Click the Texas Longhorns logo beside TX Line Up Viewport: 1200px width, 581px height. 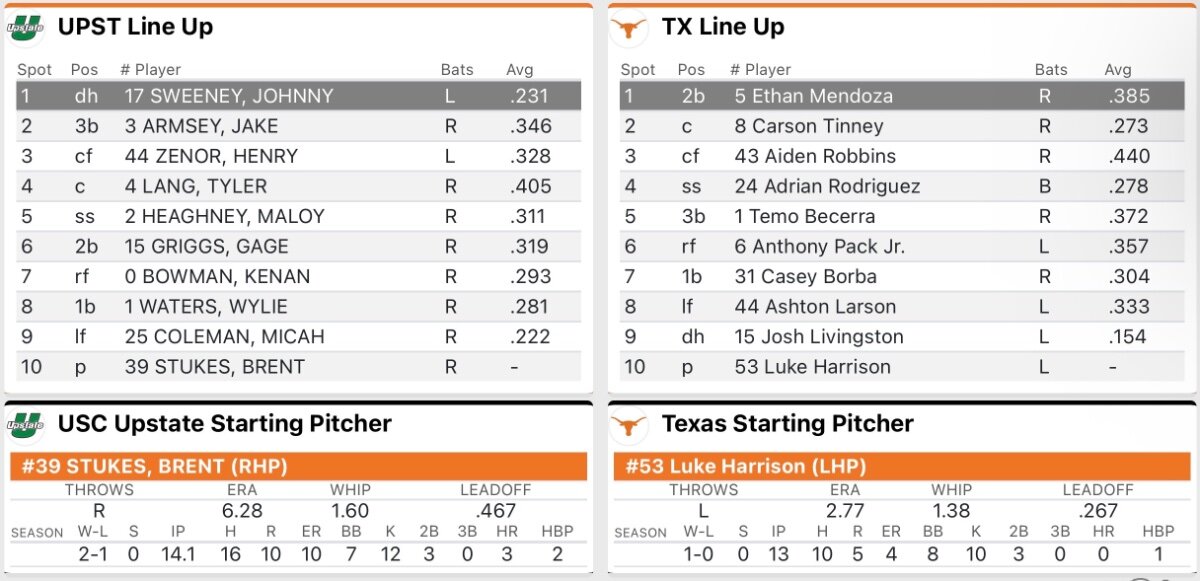629,28
